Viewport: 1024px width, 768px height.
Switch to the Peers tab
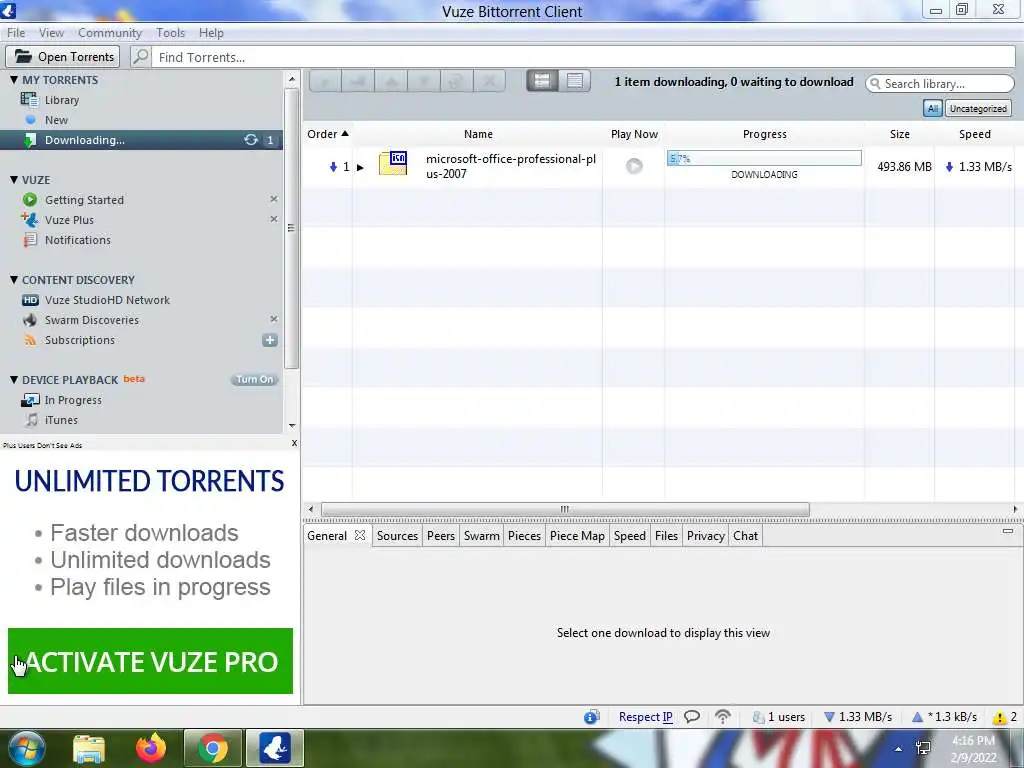pyautogui.click(x=441, y=536)
